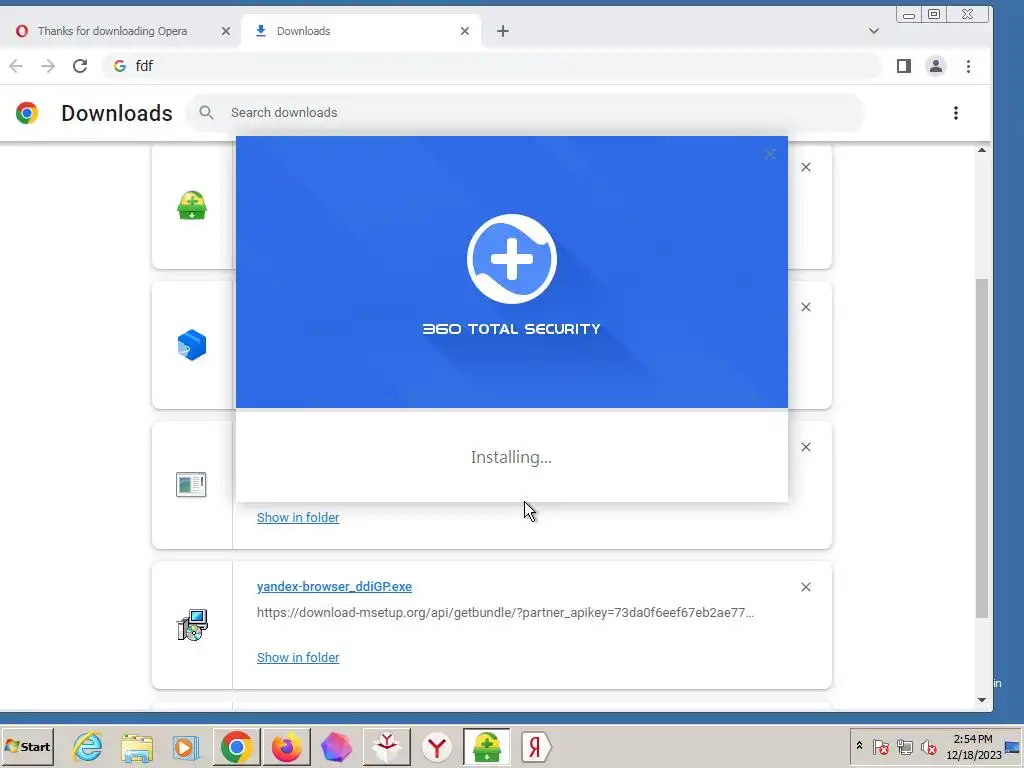The height and width of the screenshot is (768, 1024).
Task: Open Yandex Browser red Y taskbar icon
Action: point(437,746)
